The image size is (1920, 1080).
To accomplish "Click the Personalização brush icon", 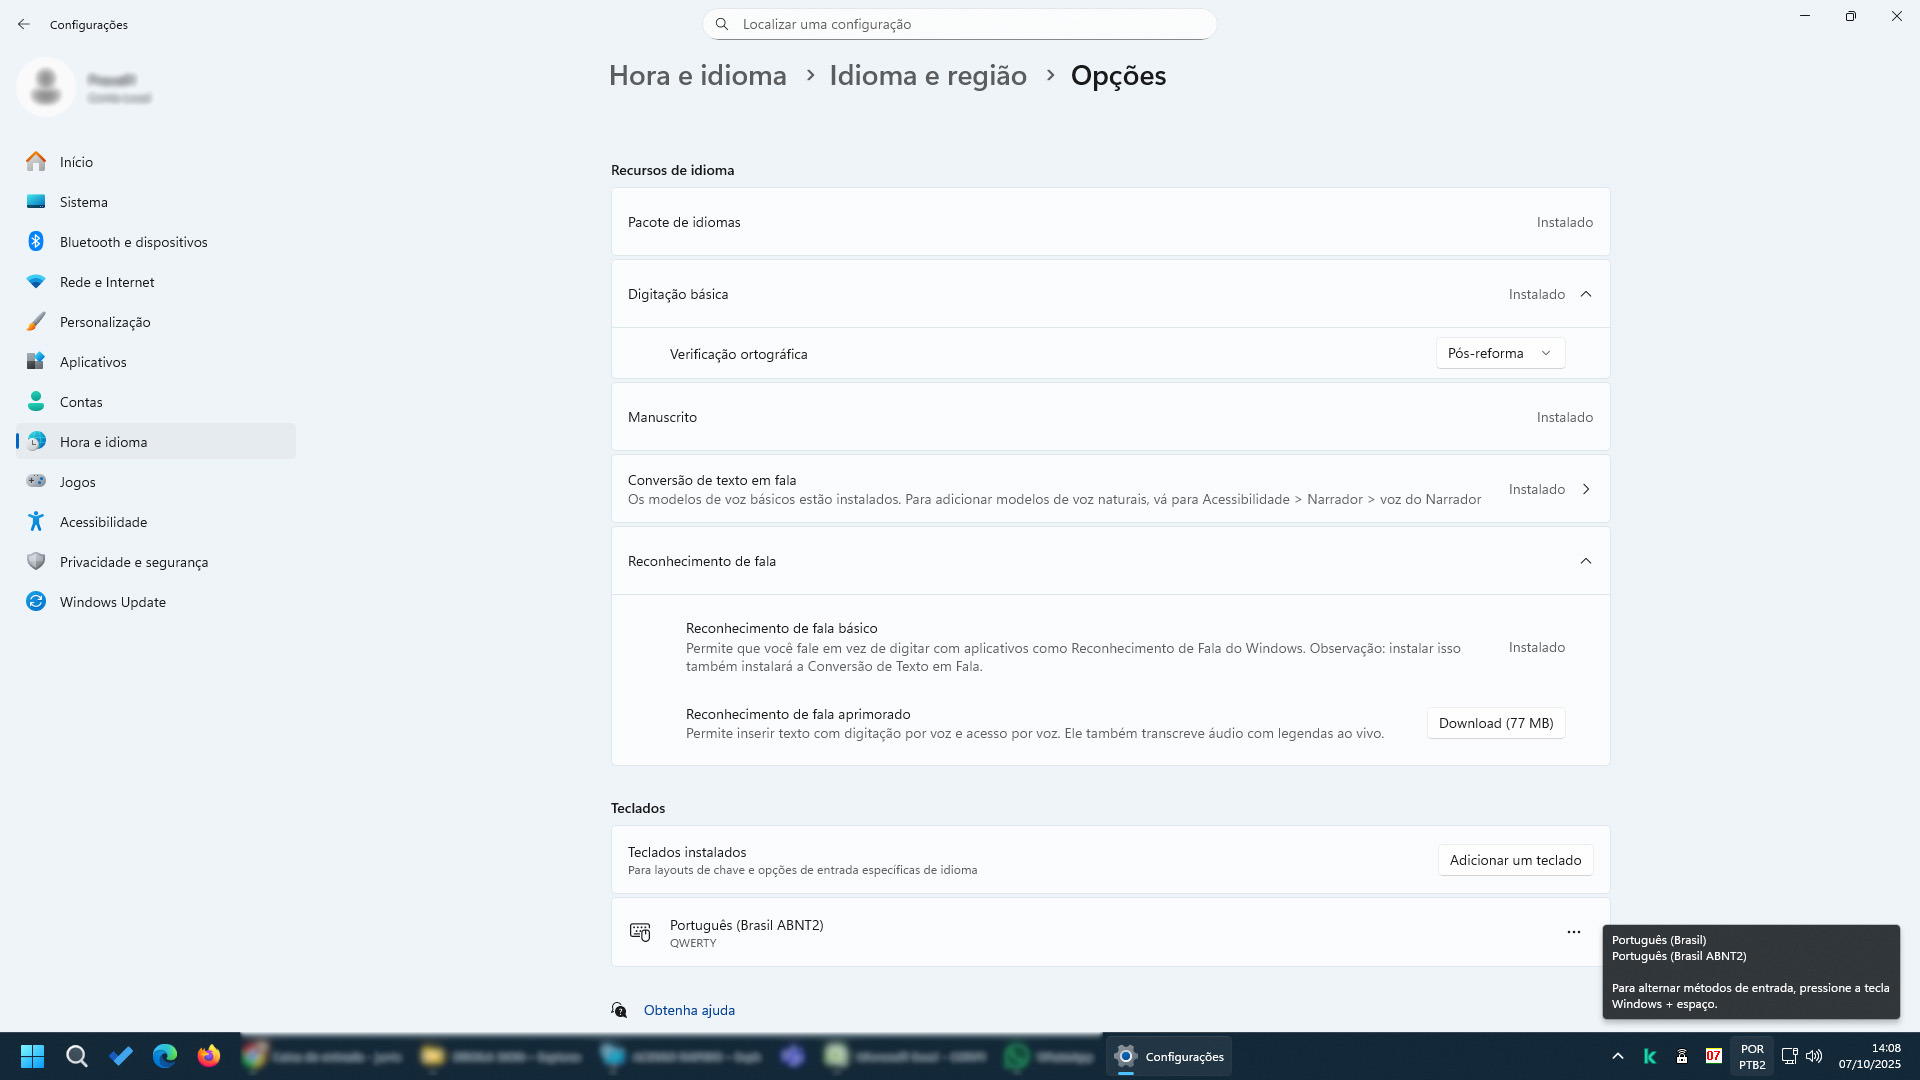I will tap(36, 322).
